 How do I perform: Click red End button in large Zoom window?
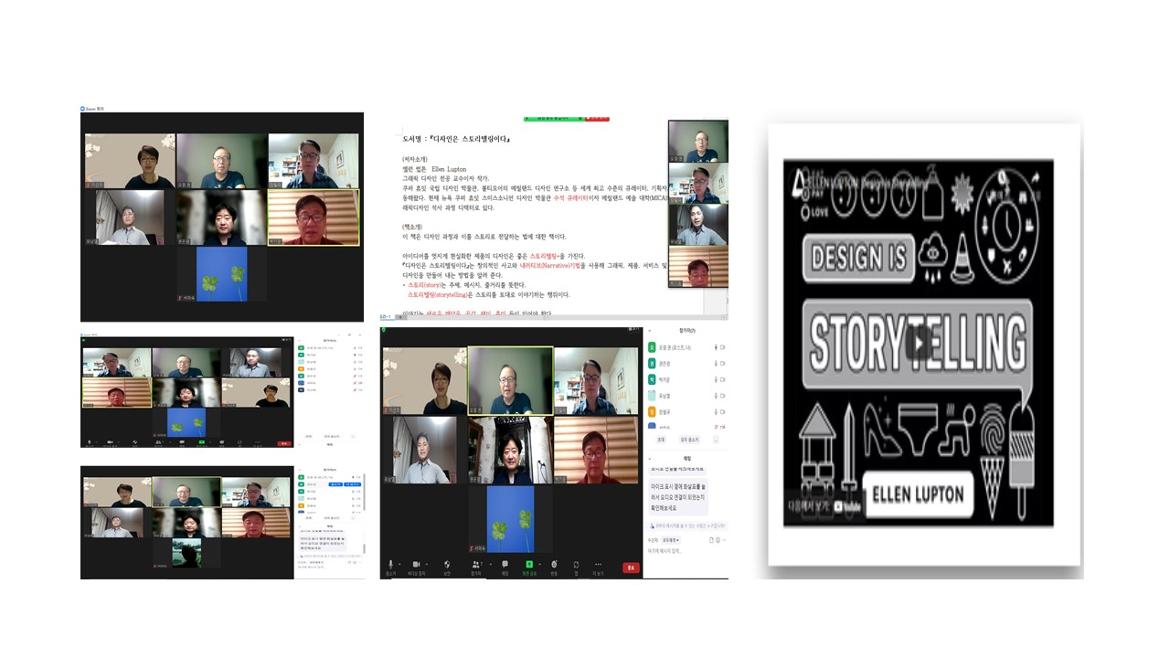[631, 568]
